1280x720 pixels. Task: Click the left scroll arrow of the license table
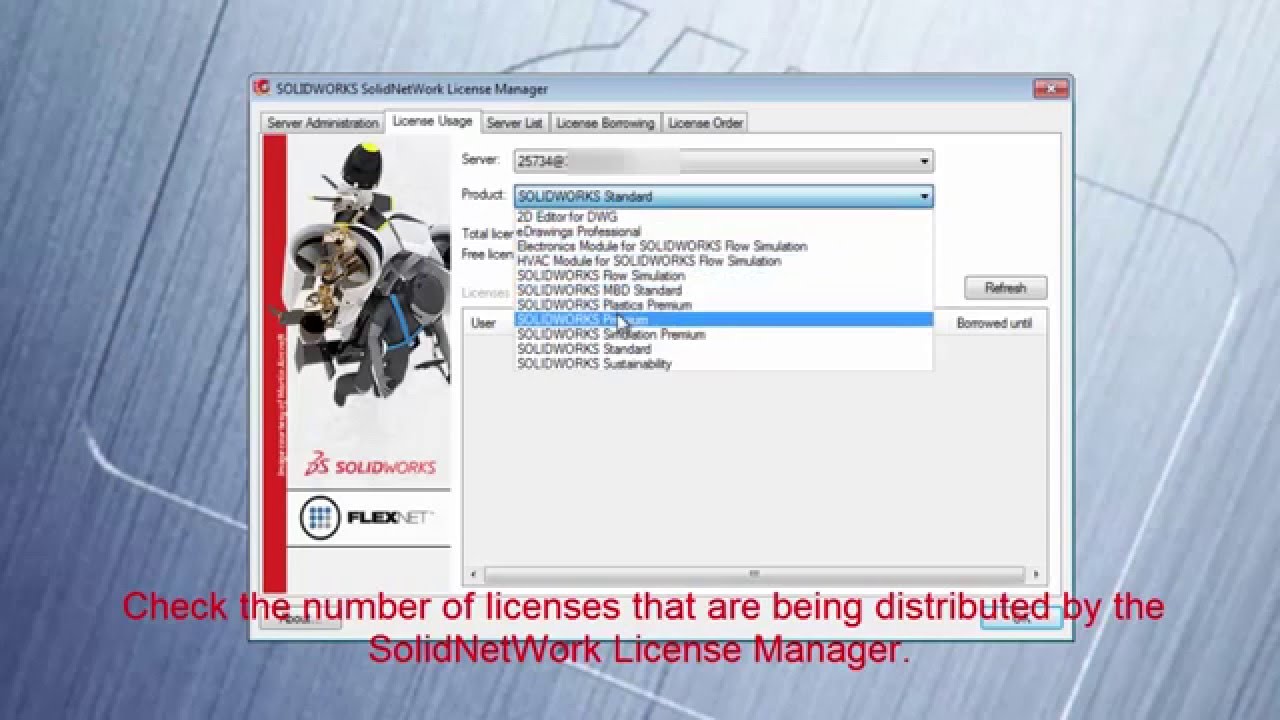(x=473, y=575)
